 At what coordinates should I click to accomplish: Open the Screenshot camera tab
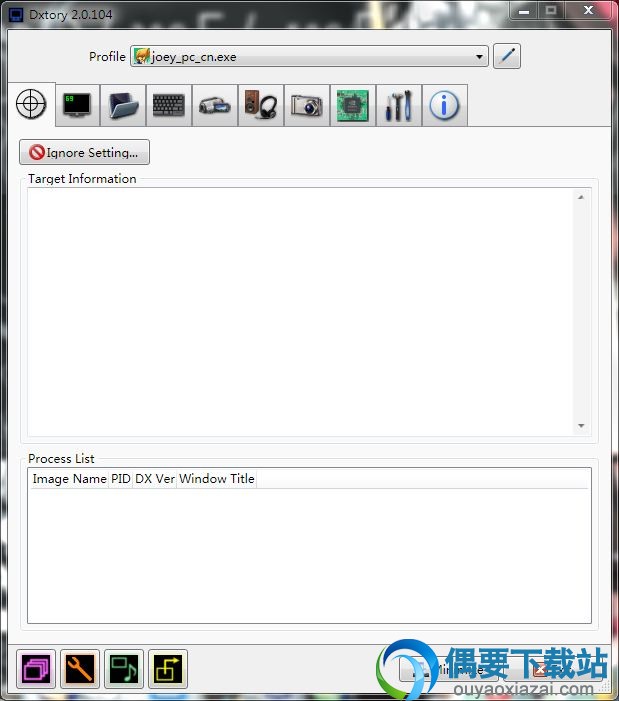307,106
